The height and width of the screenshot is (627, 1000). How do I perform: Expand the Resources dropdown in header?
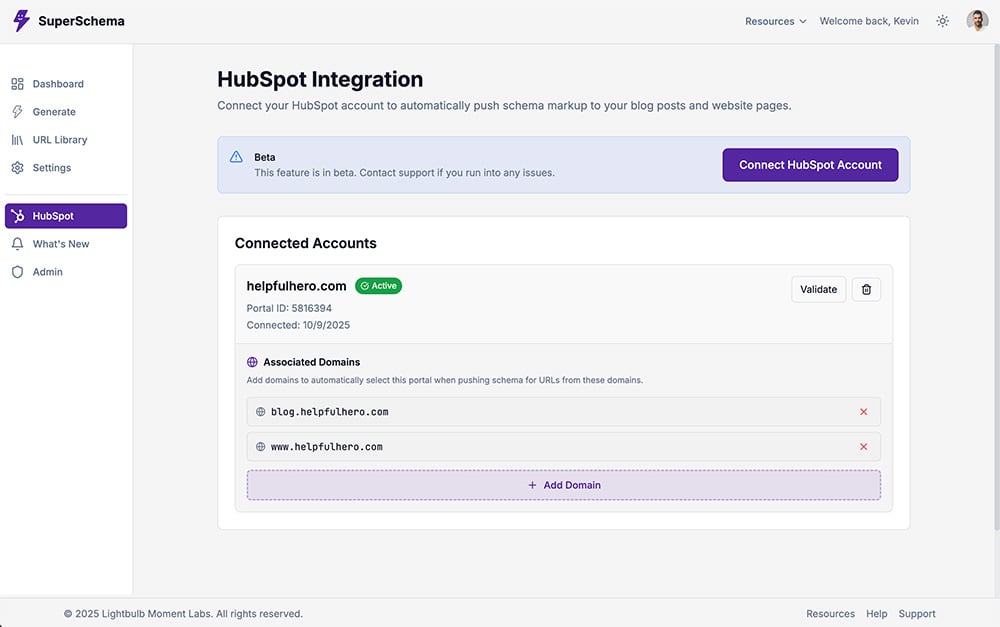tap(775, 21)
